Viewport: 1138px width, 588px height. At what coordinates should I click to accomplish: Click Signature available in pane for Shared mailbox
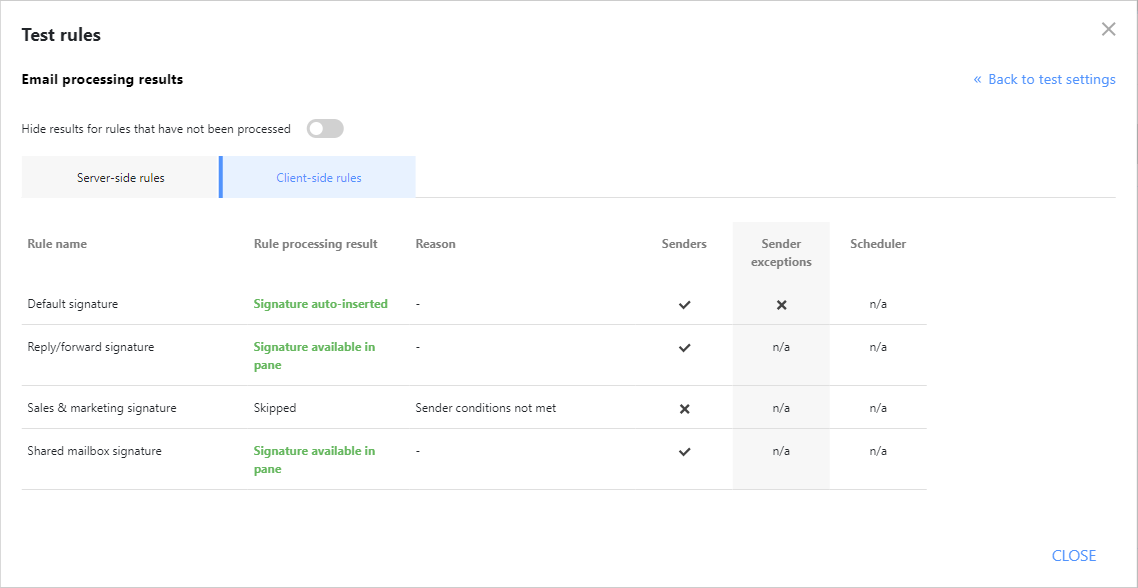314,459
